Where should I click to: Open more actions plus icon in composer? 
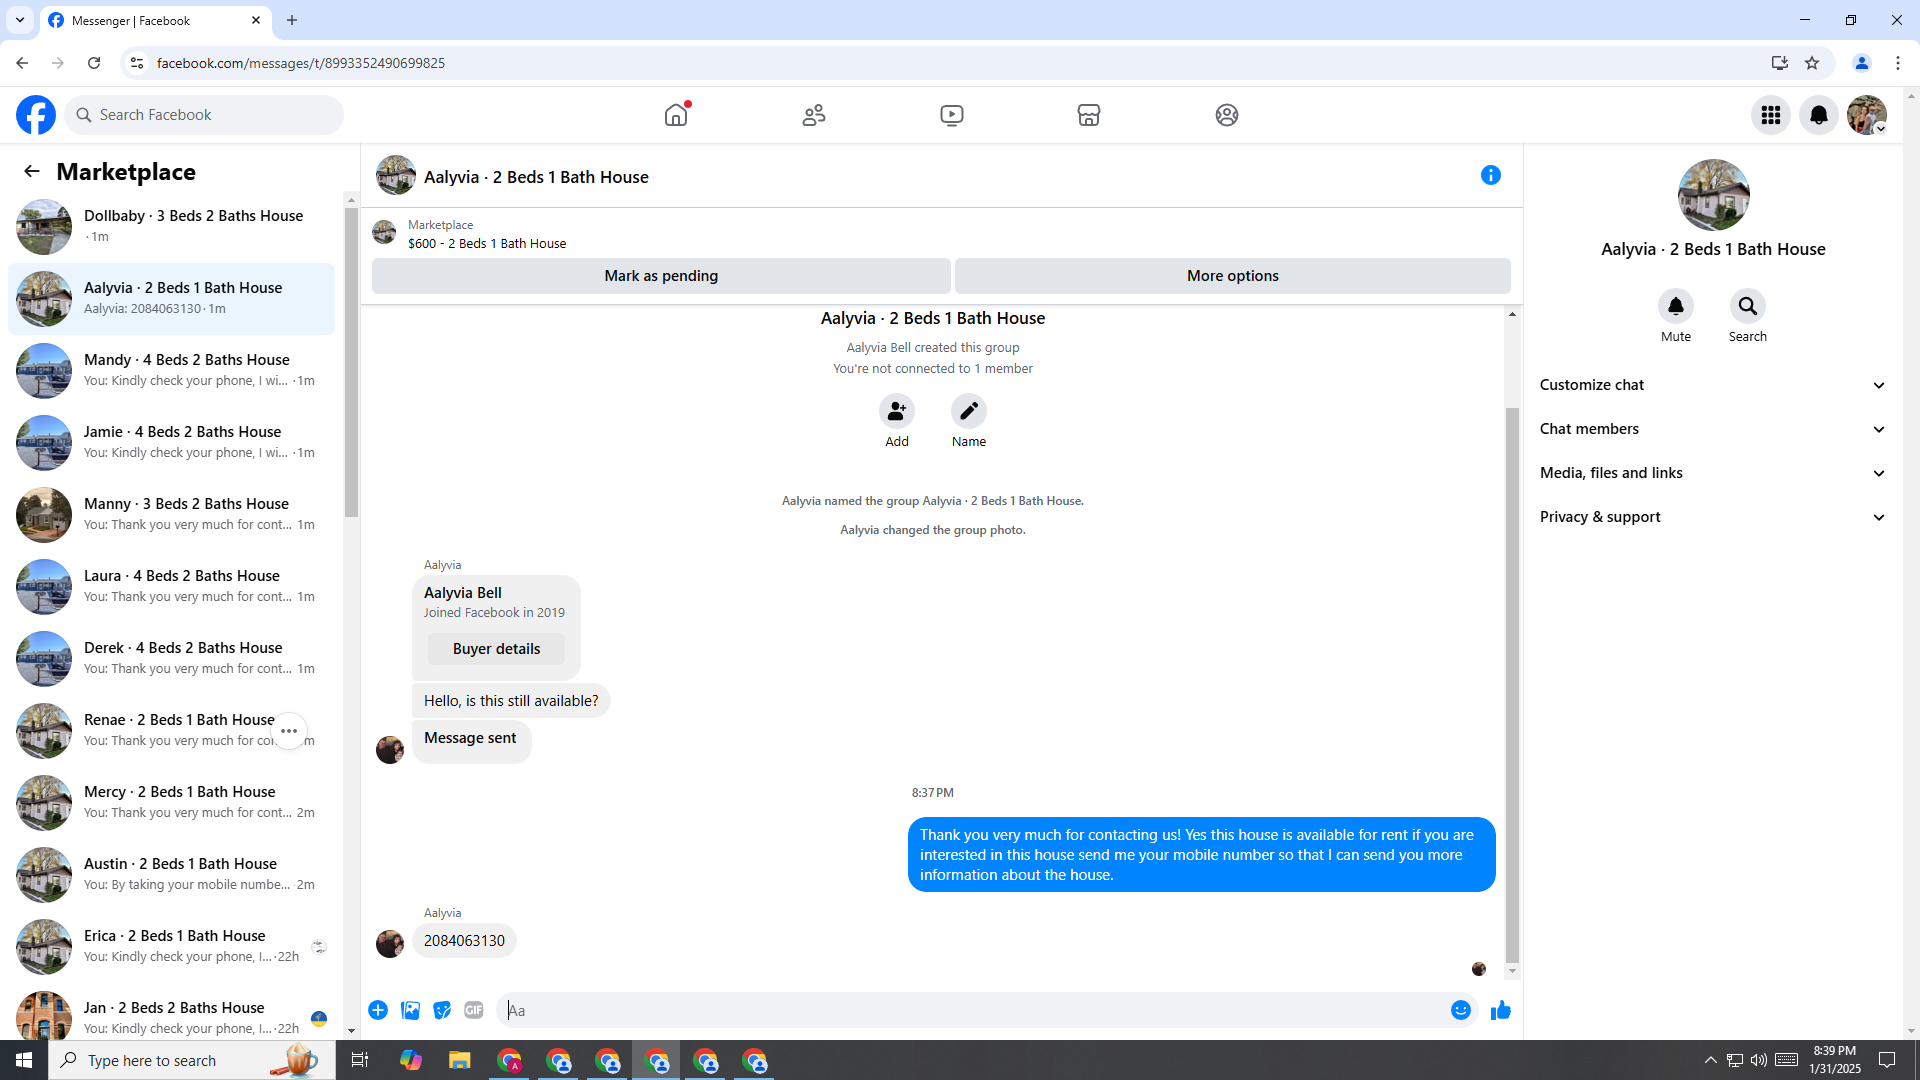tap(378, 1010)
